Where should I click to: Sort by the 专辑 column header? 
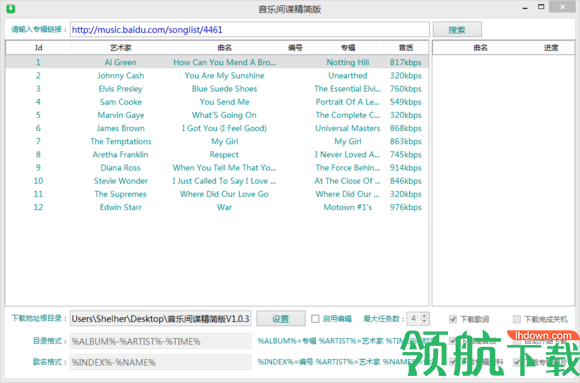pos(348,48)
